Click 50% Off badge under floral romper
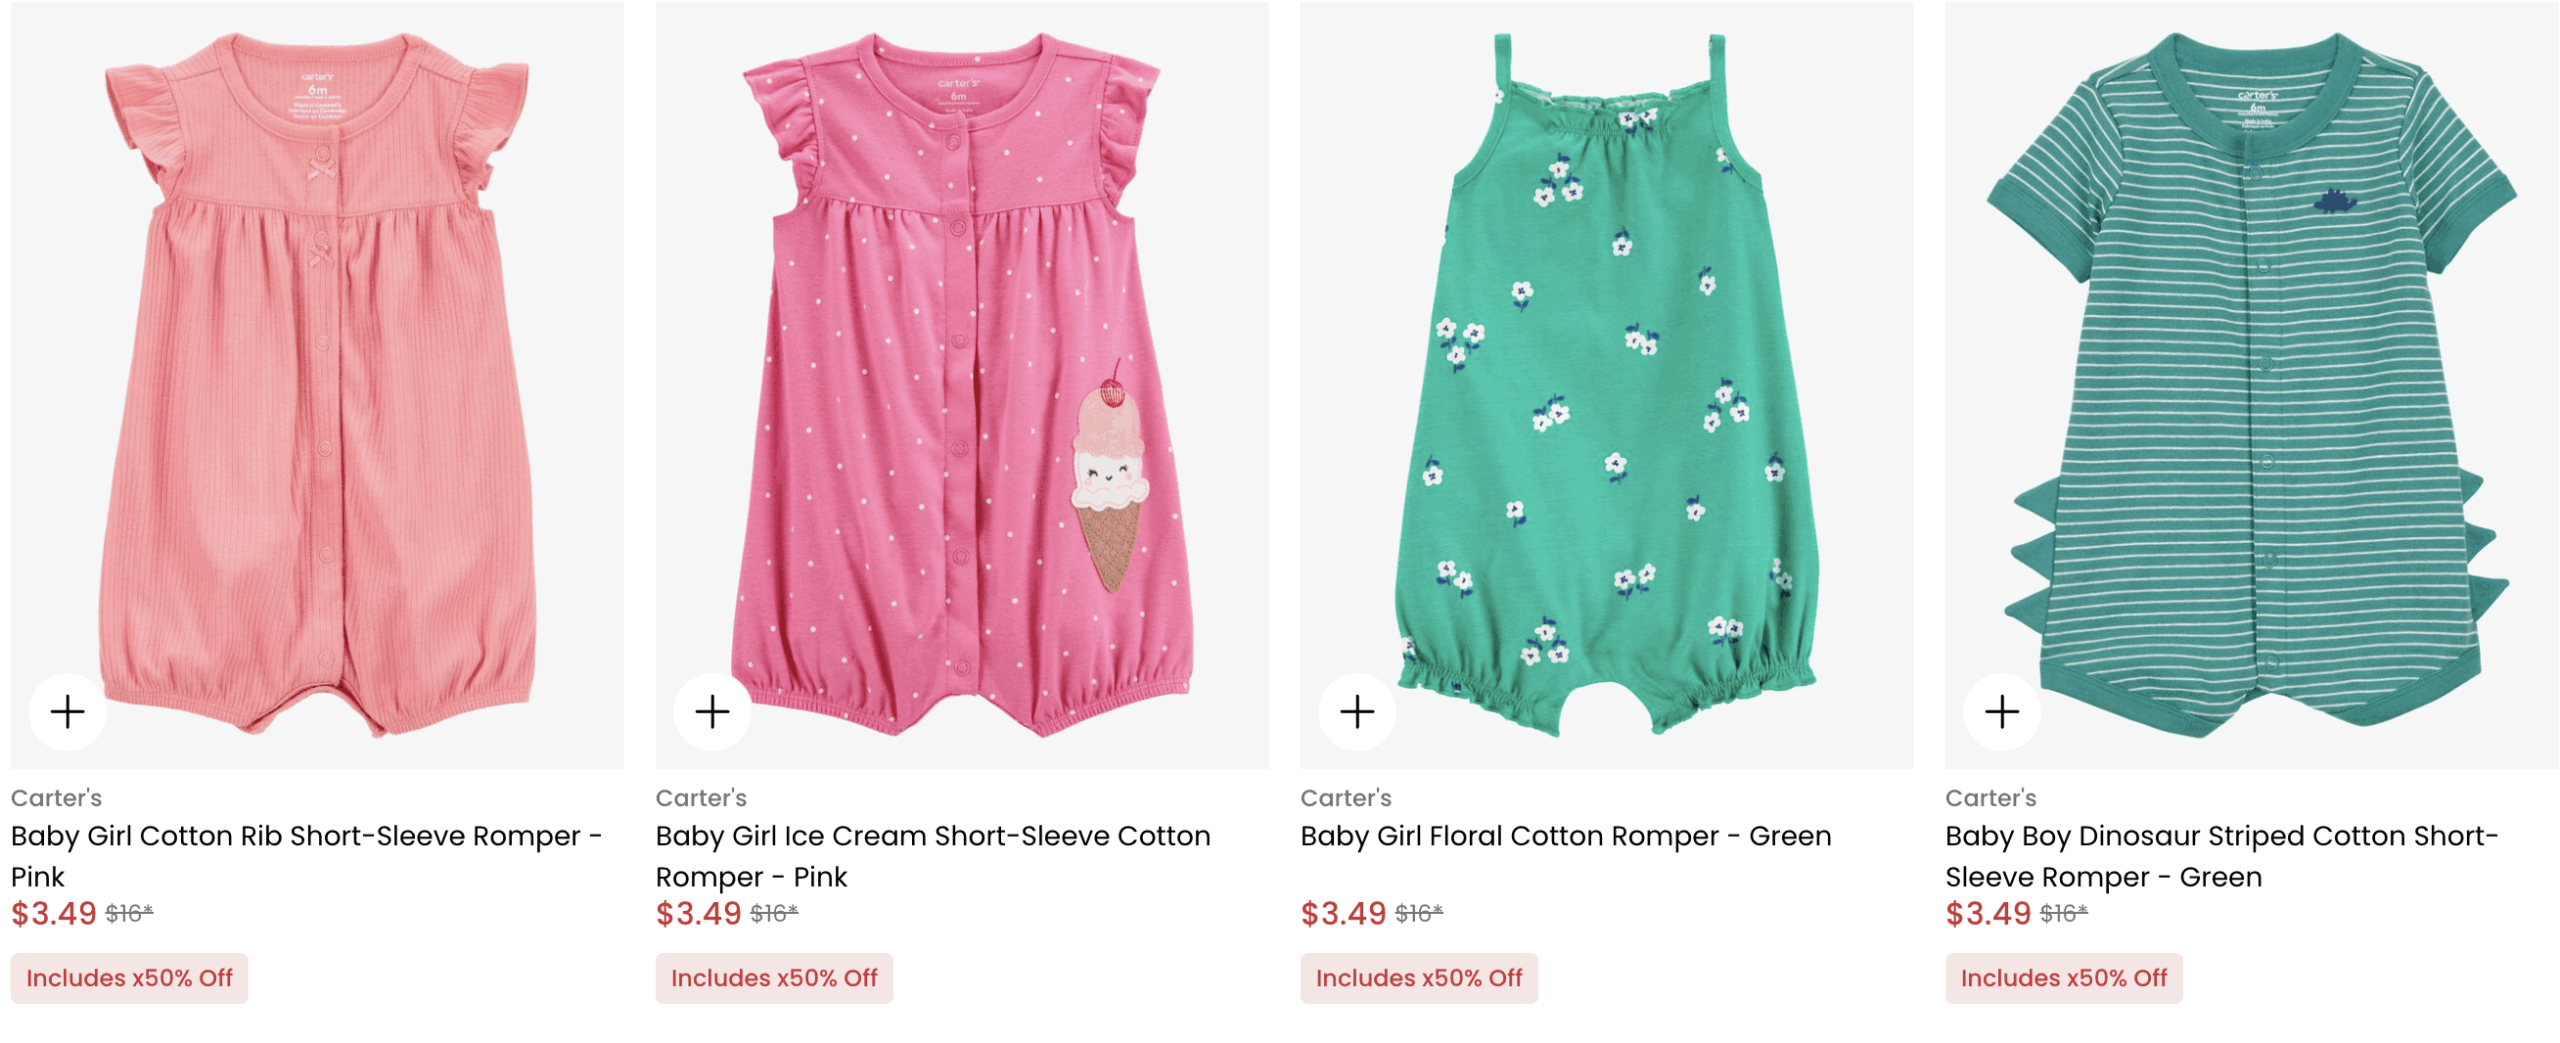 (x=1419, y=978)
